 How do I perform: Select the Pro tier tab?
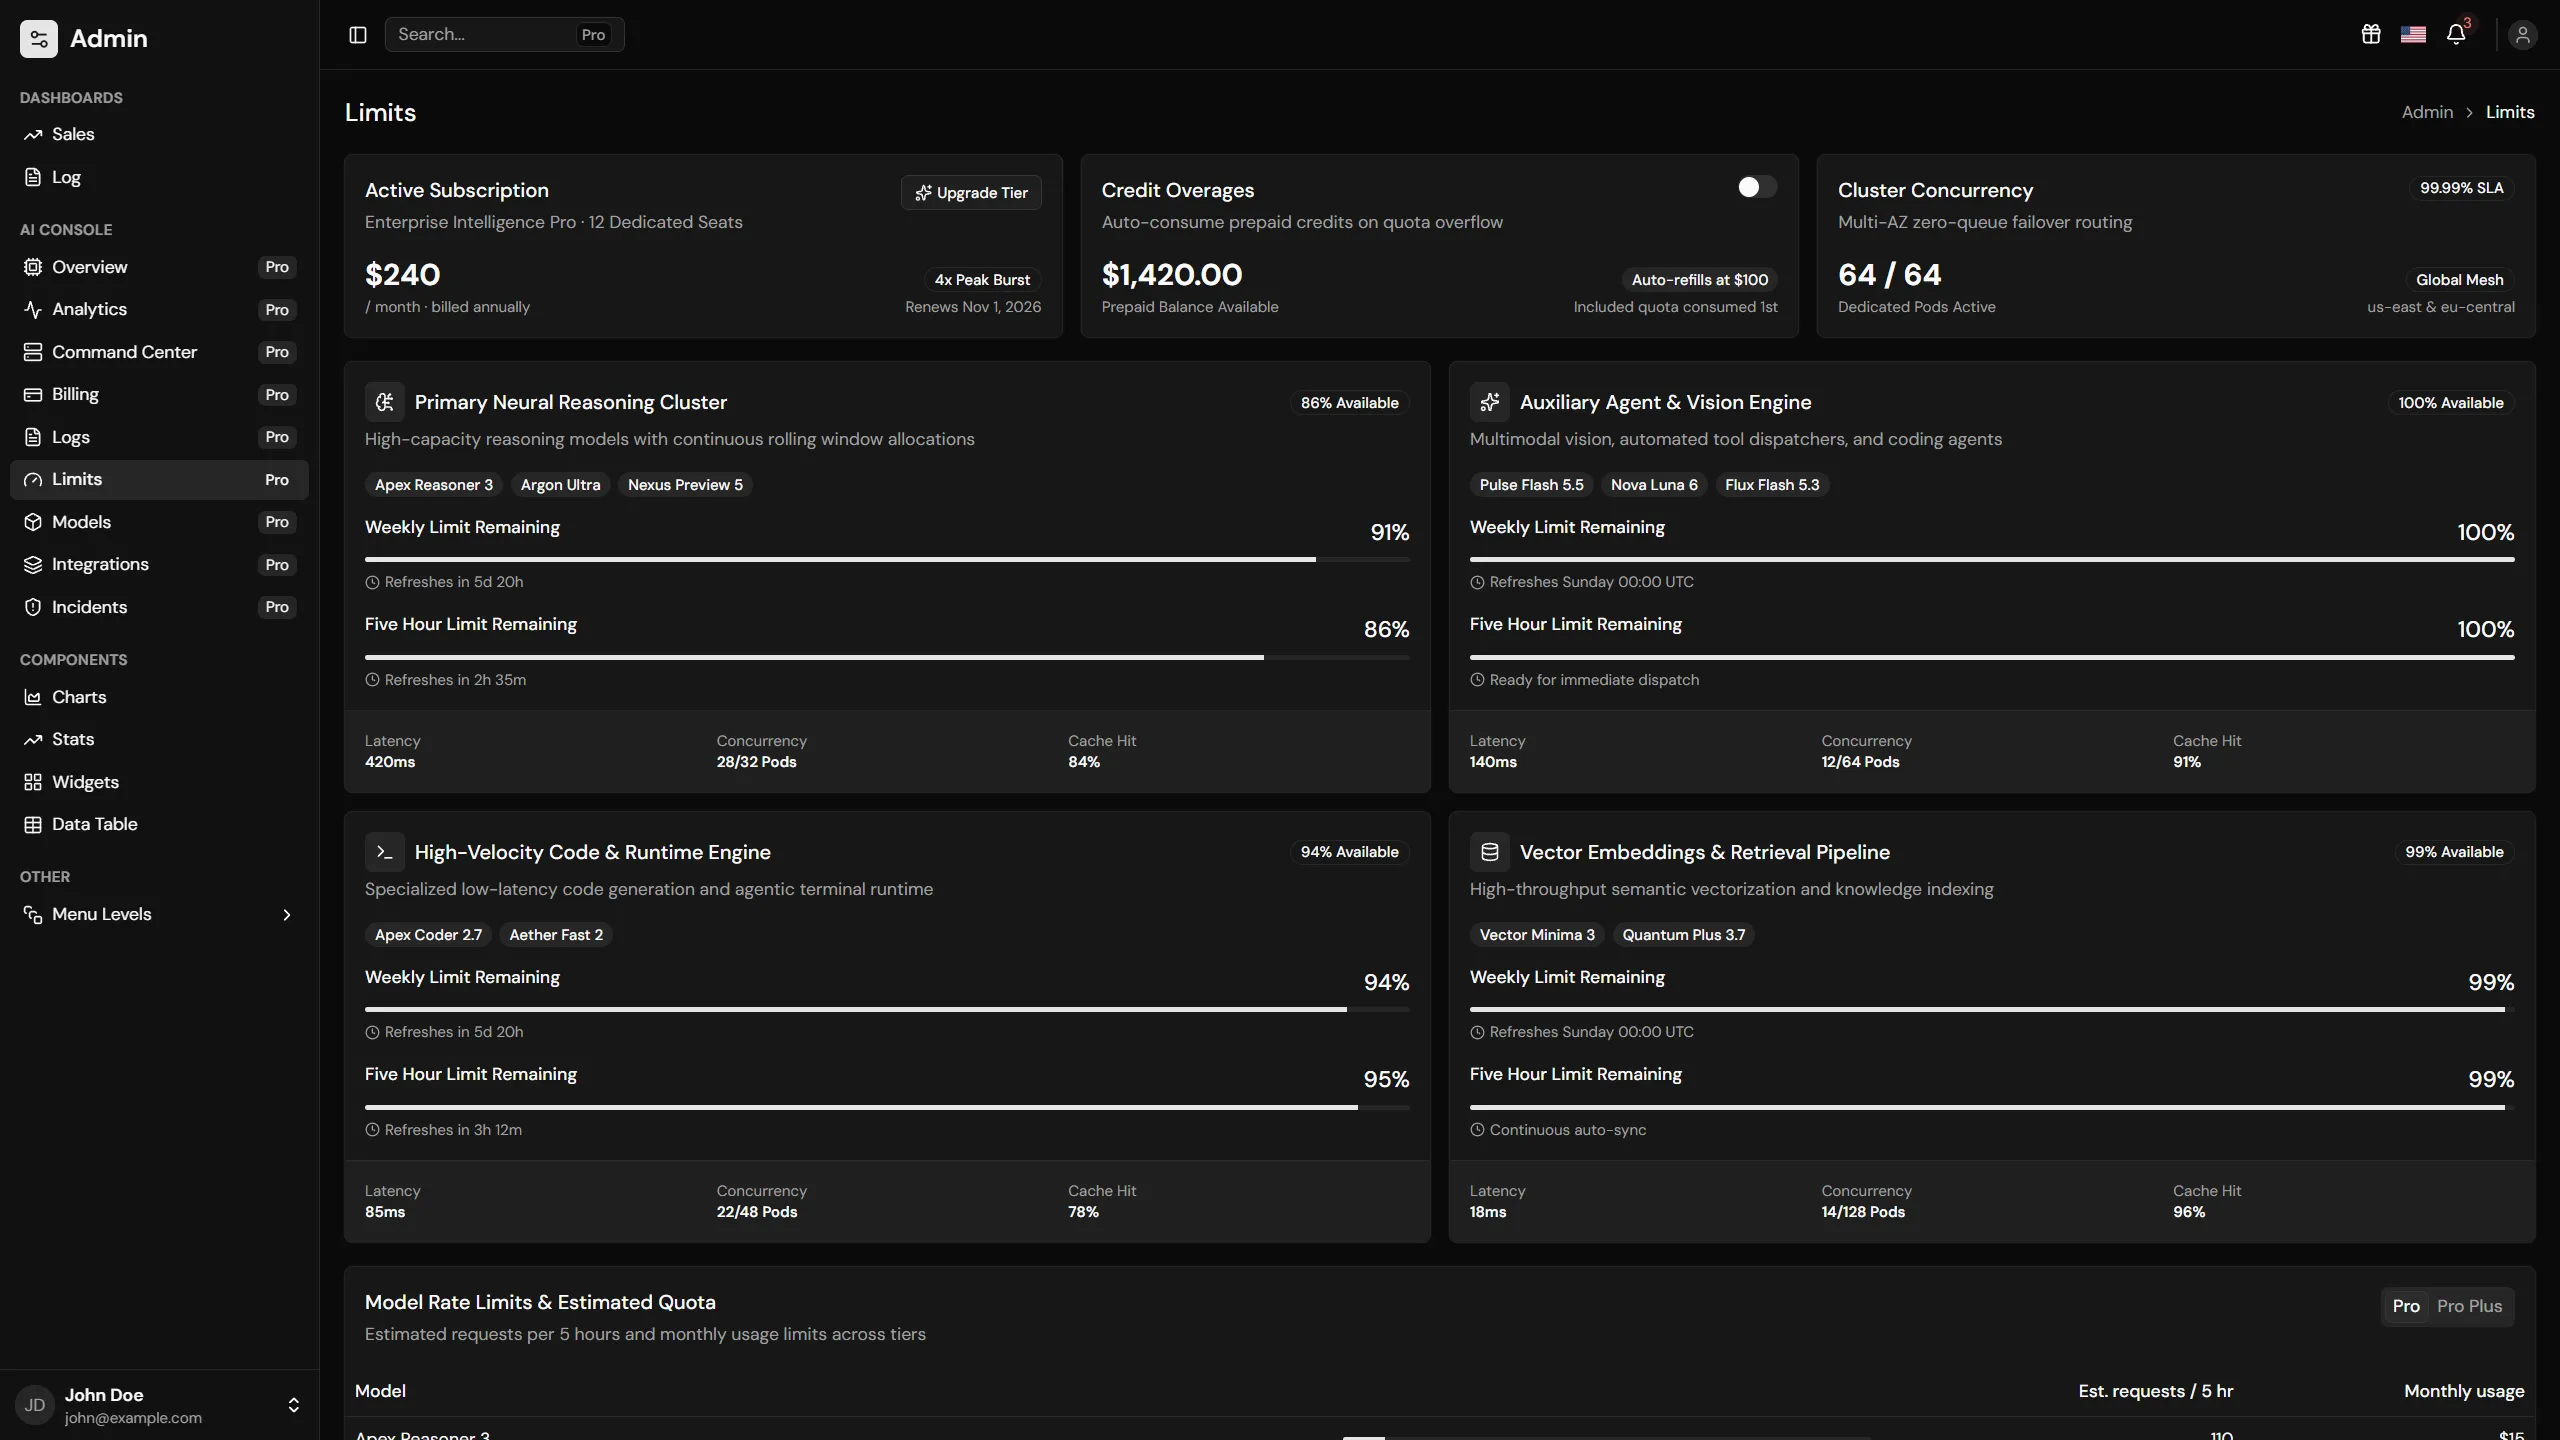2406,1306
